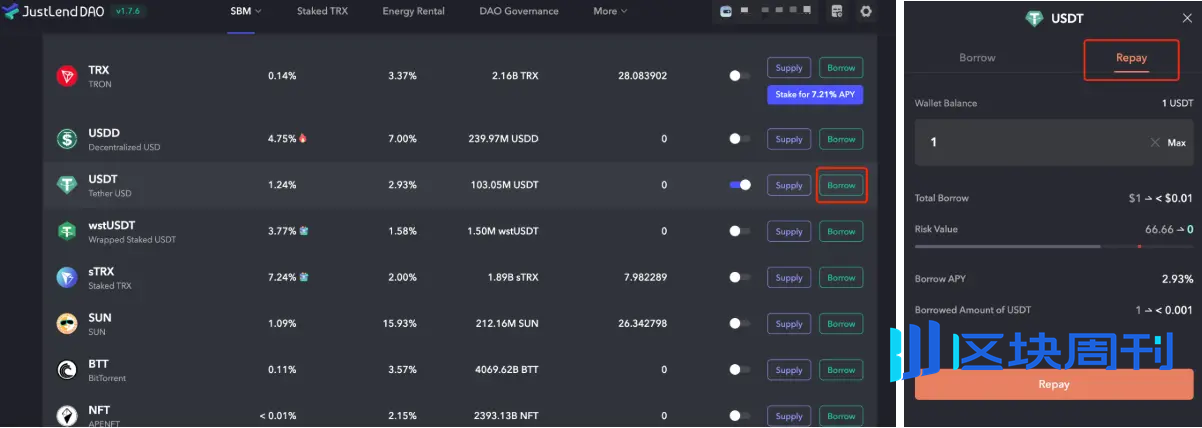Click TRX balance 28.083902

click(x=642, y=76)
